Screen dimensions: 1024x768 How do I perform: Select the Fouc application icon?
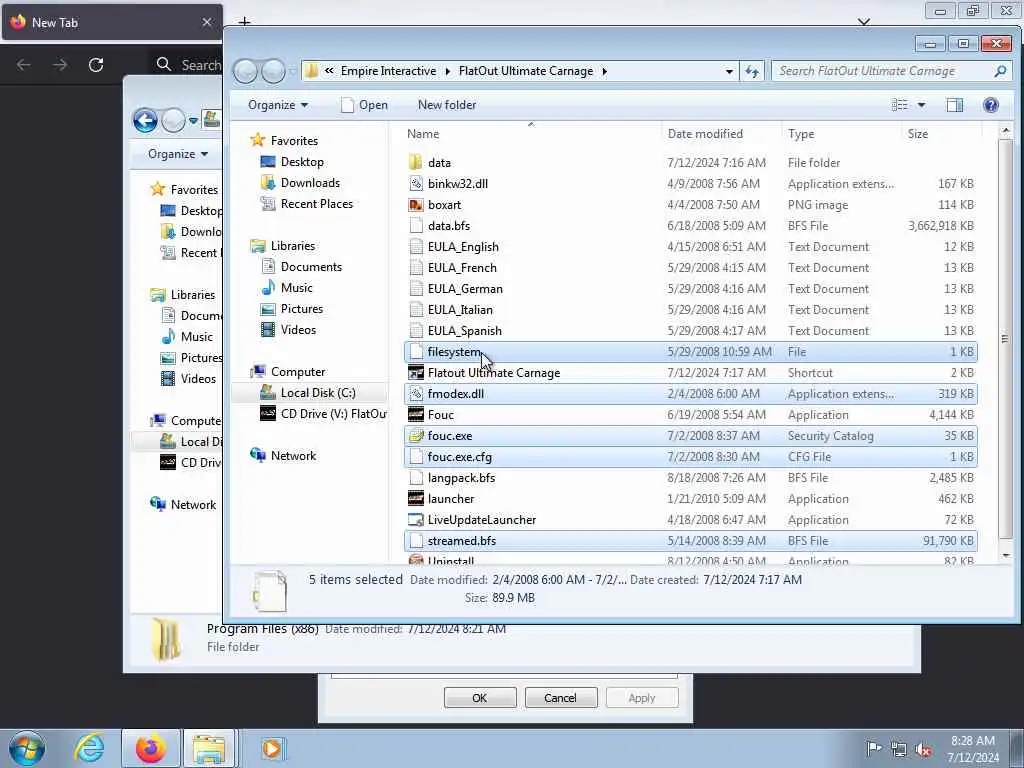(x=415, y=415)
